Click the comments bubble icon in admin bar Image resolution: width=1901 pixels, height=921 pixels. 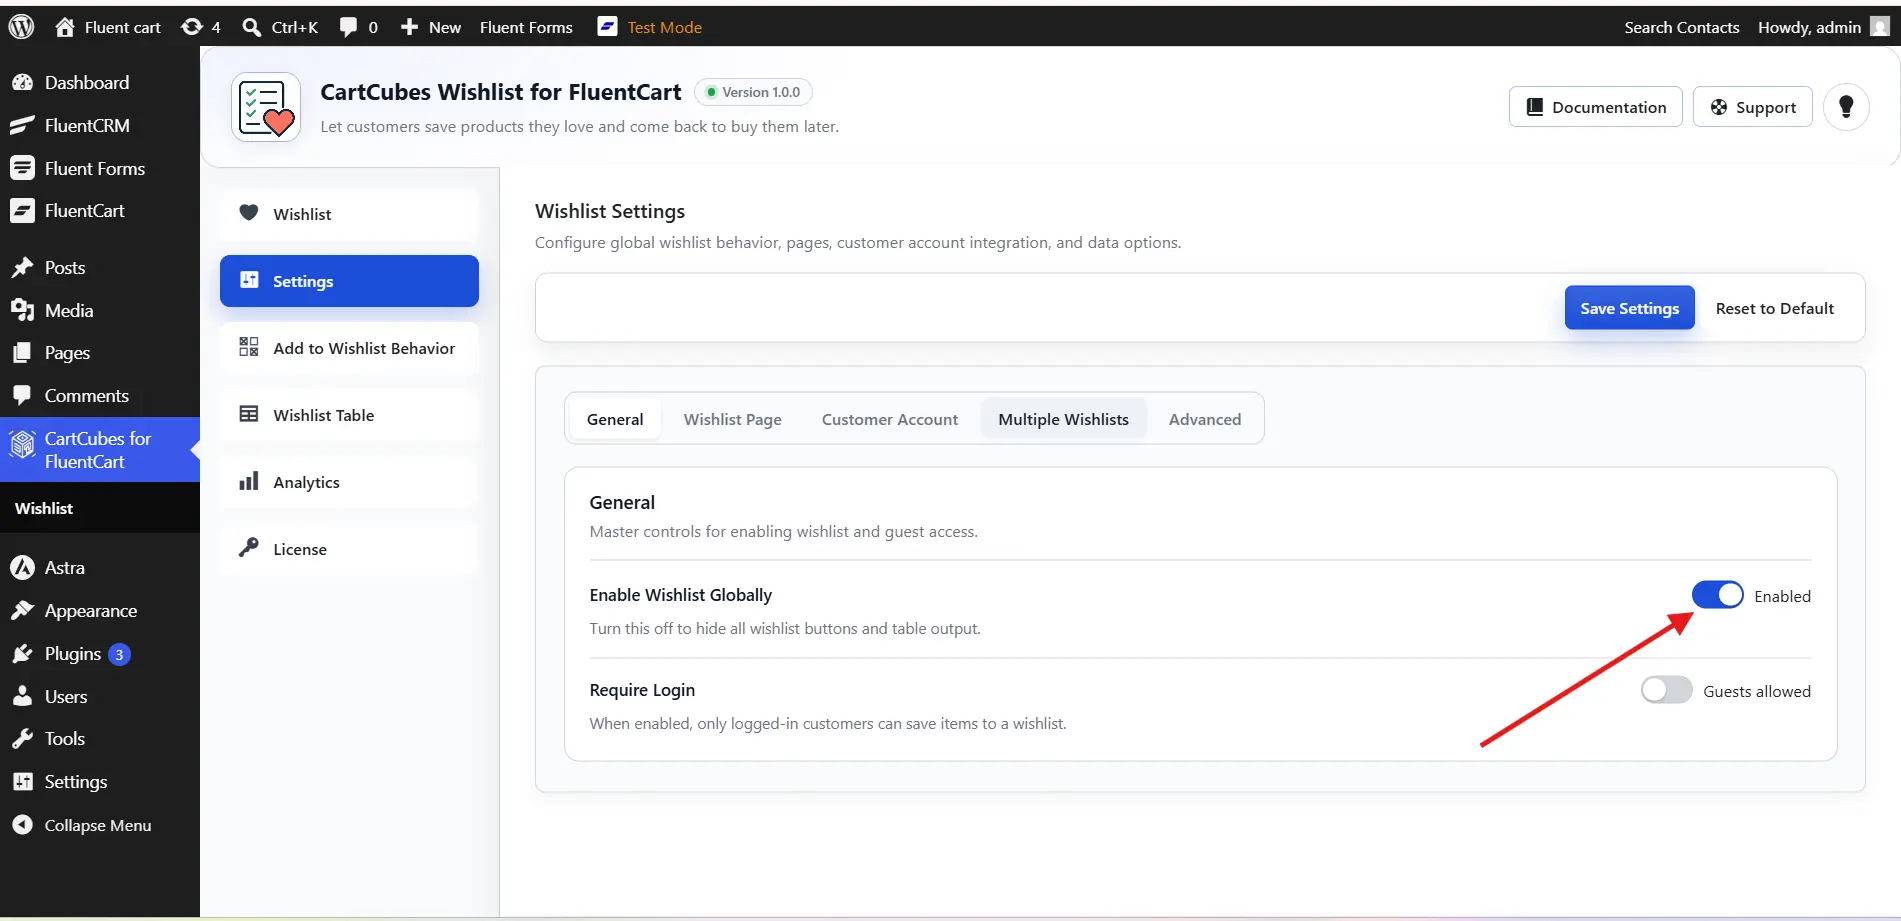348,27
